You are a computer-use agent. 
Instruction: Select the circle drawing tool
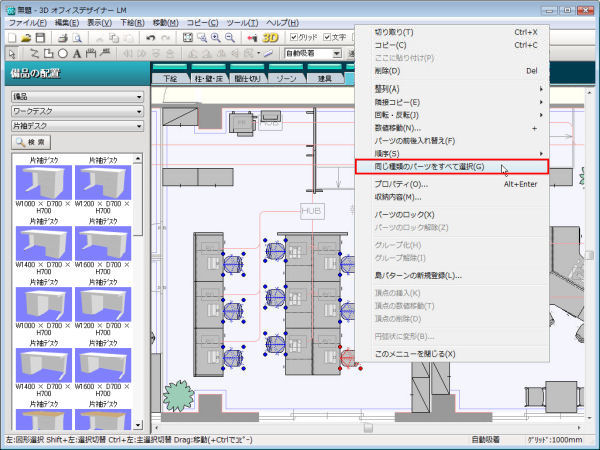click(x=63, y=53)
